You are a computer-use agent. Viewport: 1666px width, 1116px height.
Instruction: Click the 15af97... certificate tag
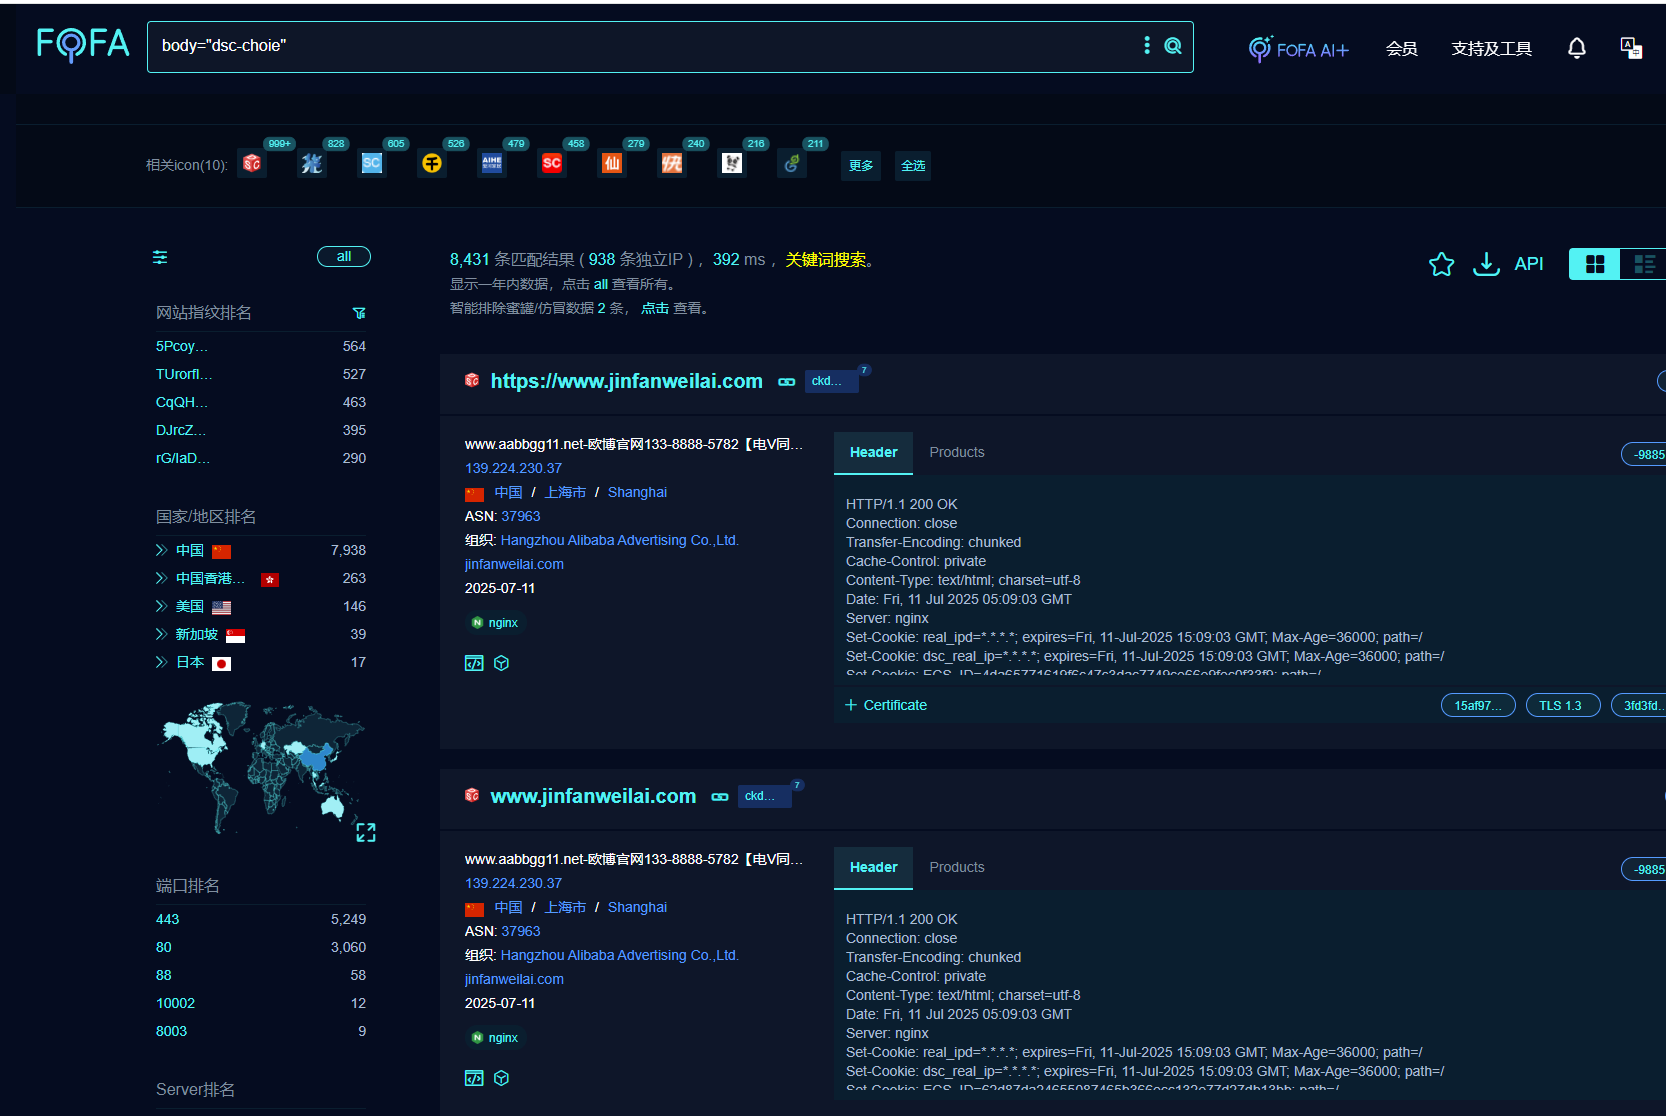click(1477, 705)
